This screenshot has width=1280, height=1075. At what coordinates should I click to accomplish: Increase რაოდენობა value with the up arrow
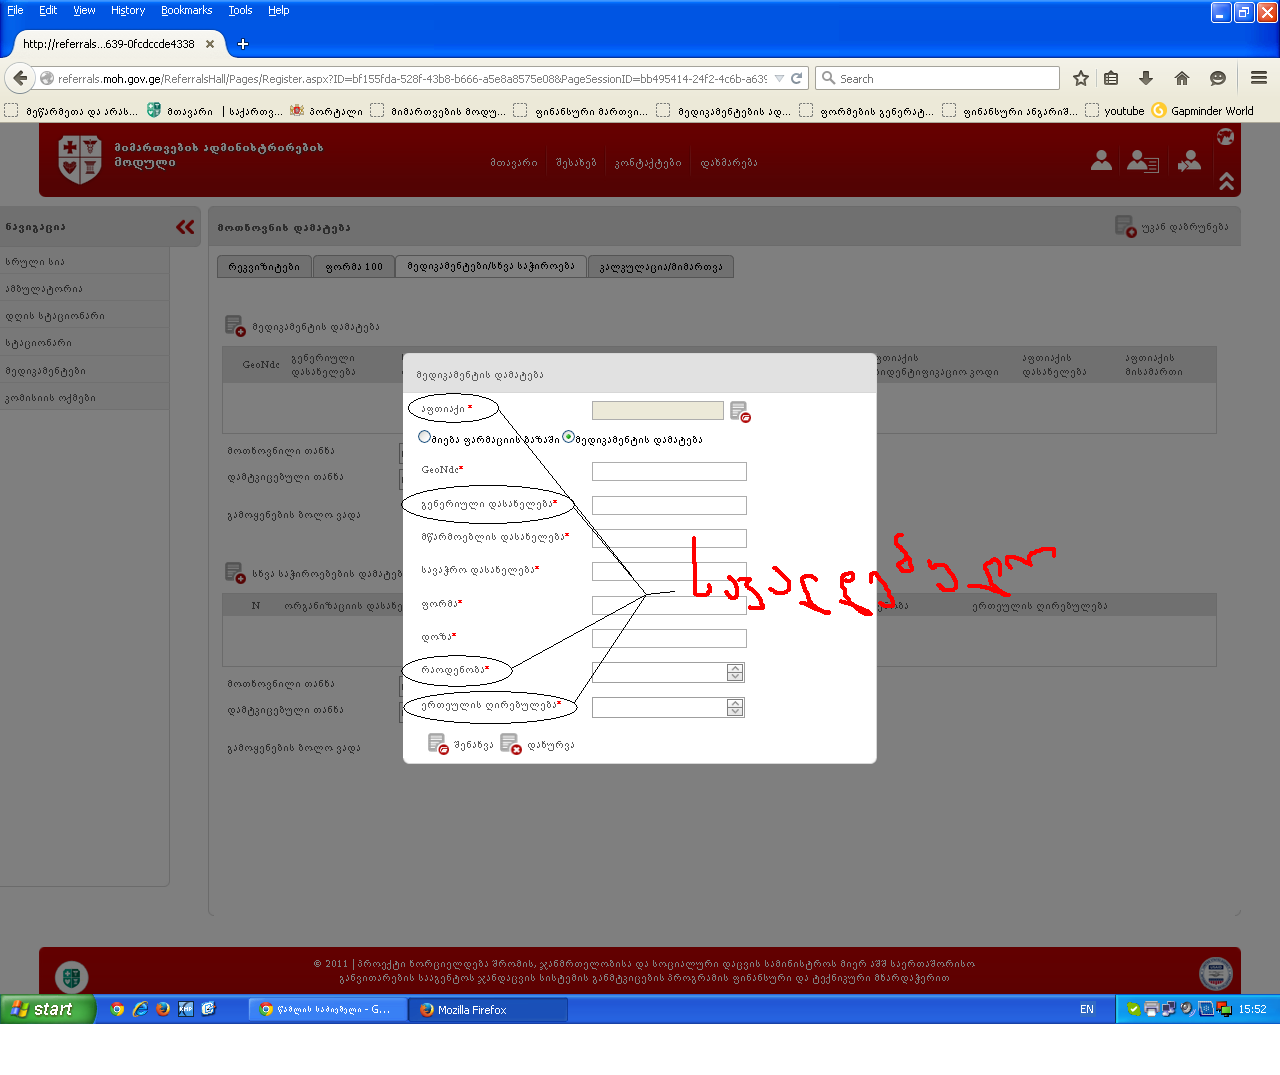tap(735, 668)
